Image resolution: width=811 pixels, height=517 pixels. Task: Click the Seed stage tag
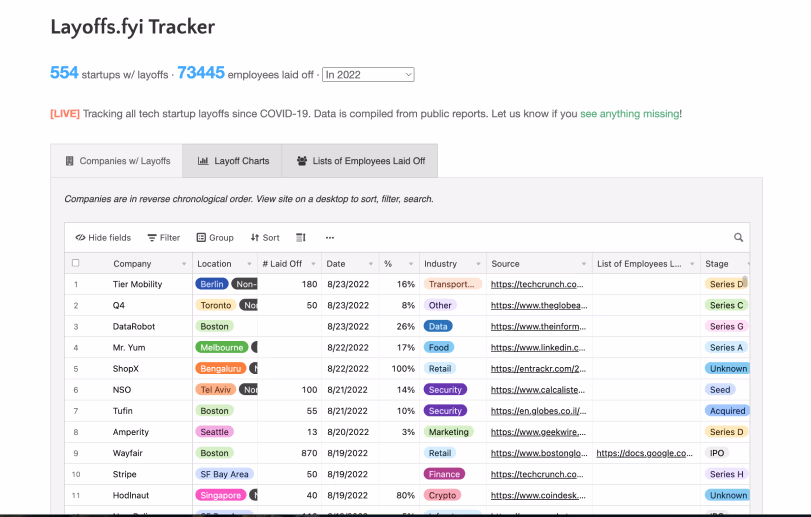720,390
